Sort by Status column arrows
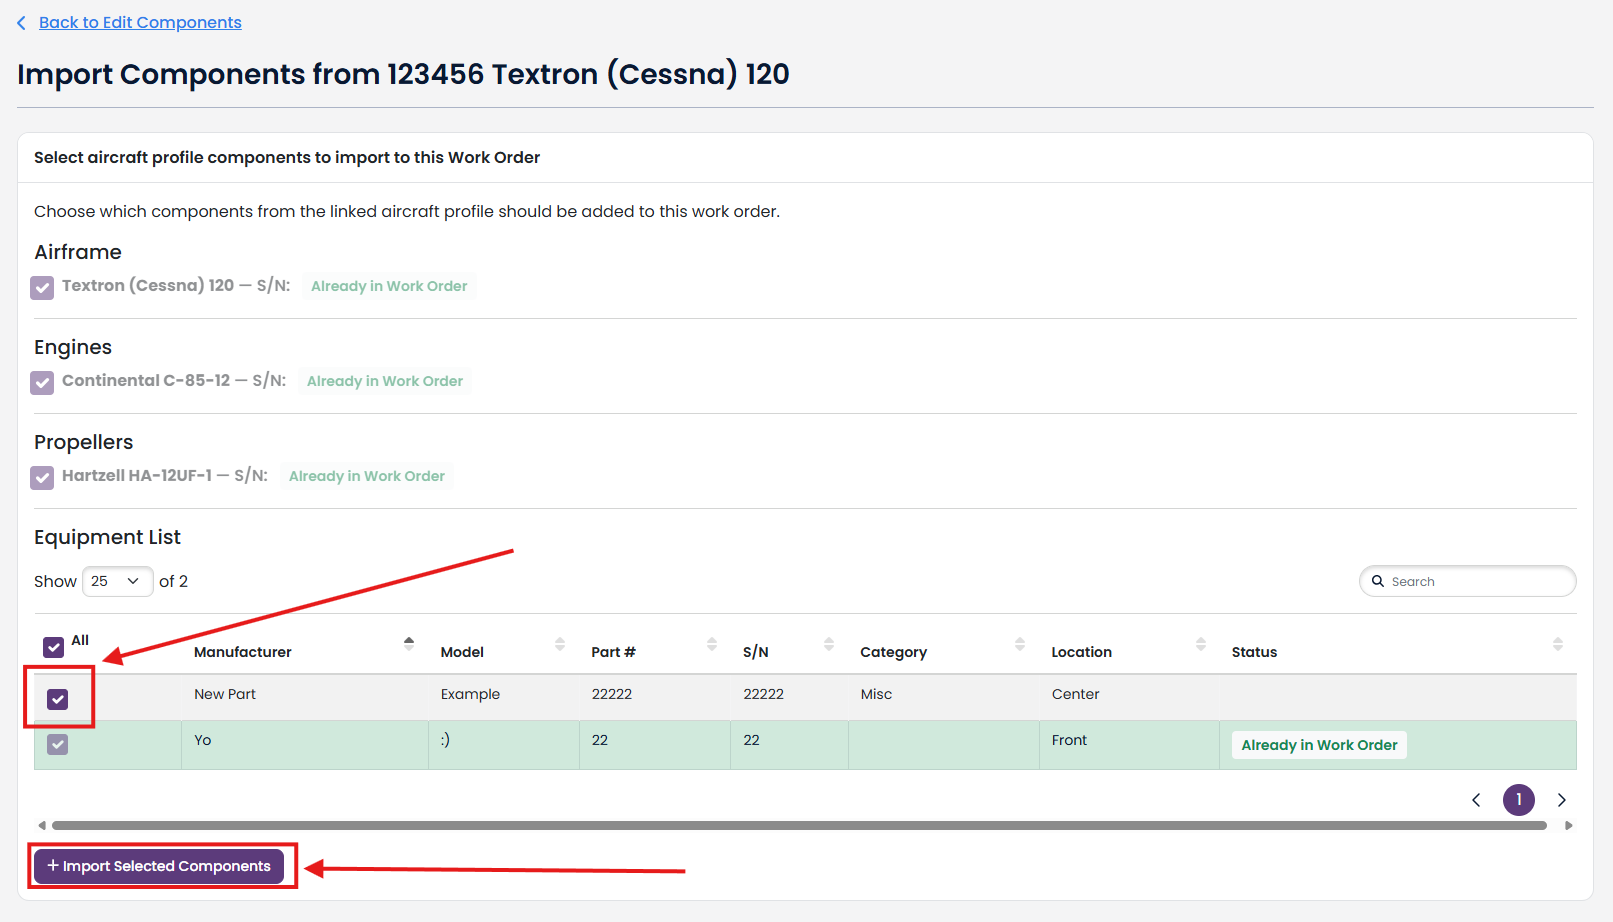This screenshot has width=1613, height=922. (x=1558, y=644)
